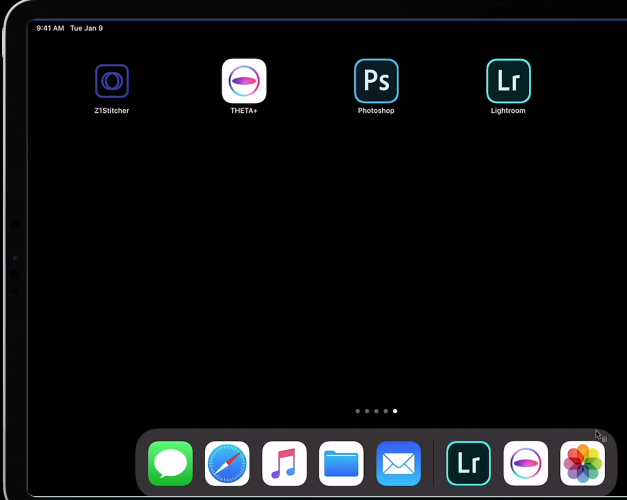Open Mail from the dock
The height and width of the screenshot is (500, 627).
398,463
